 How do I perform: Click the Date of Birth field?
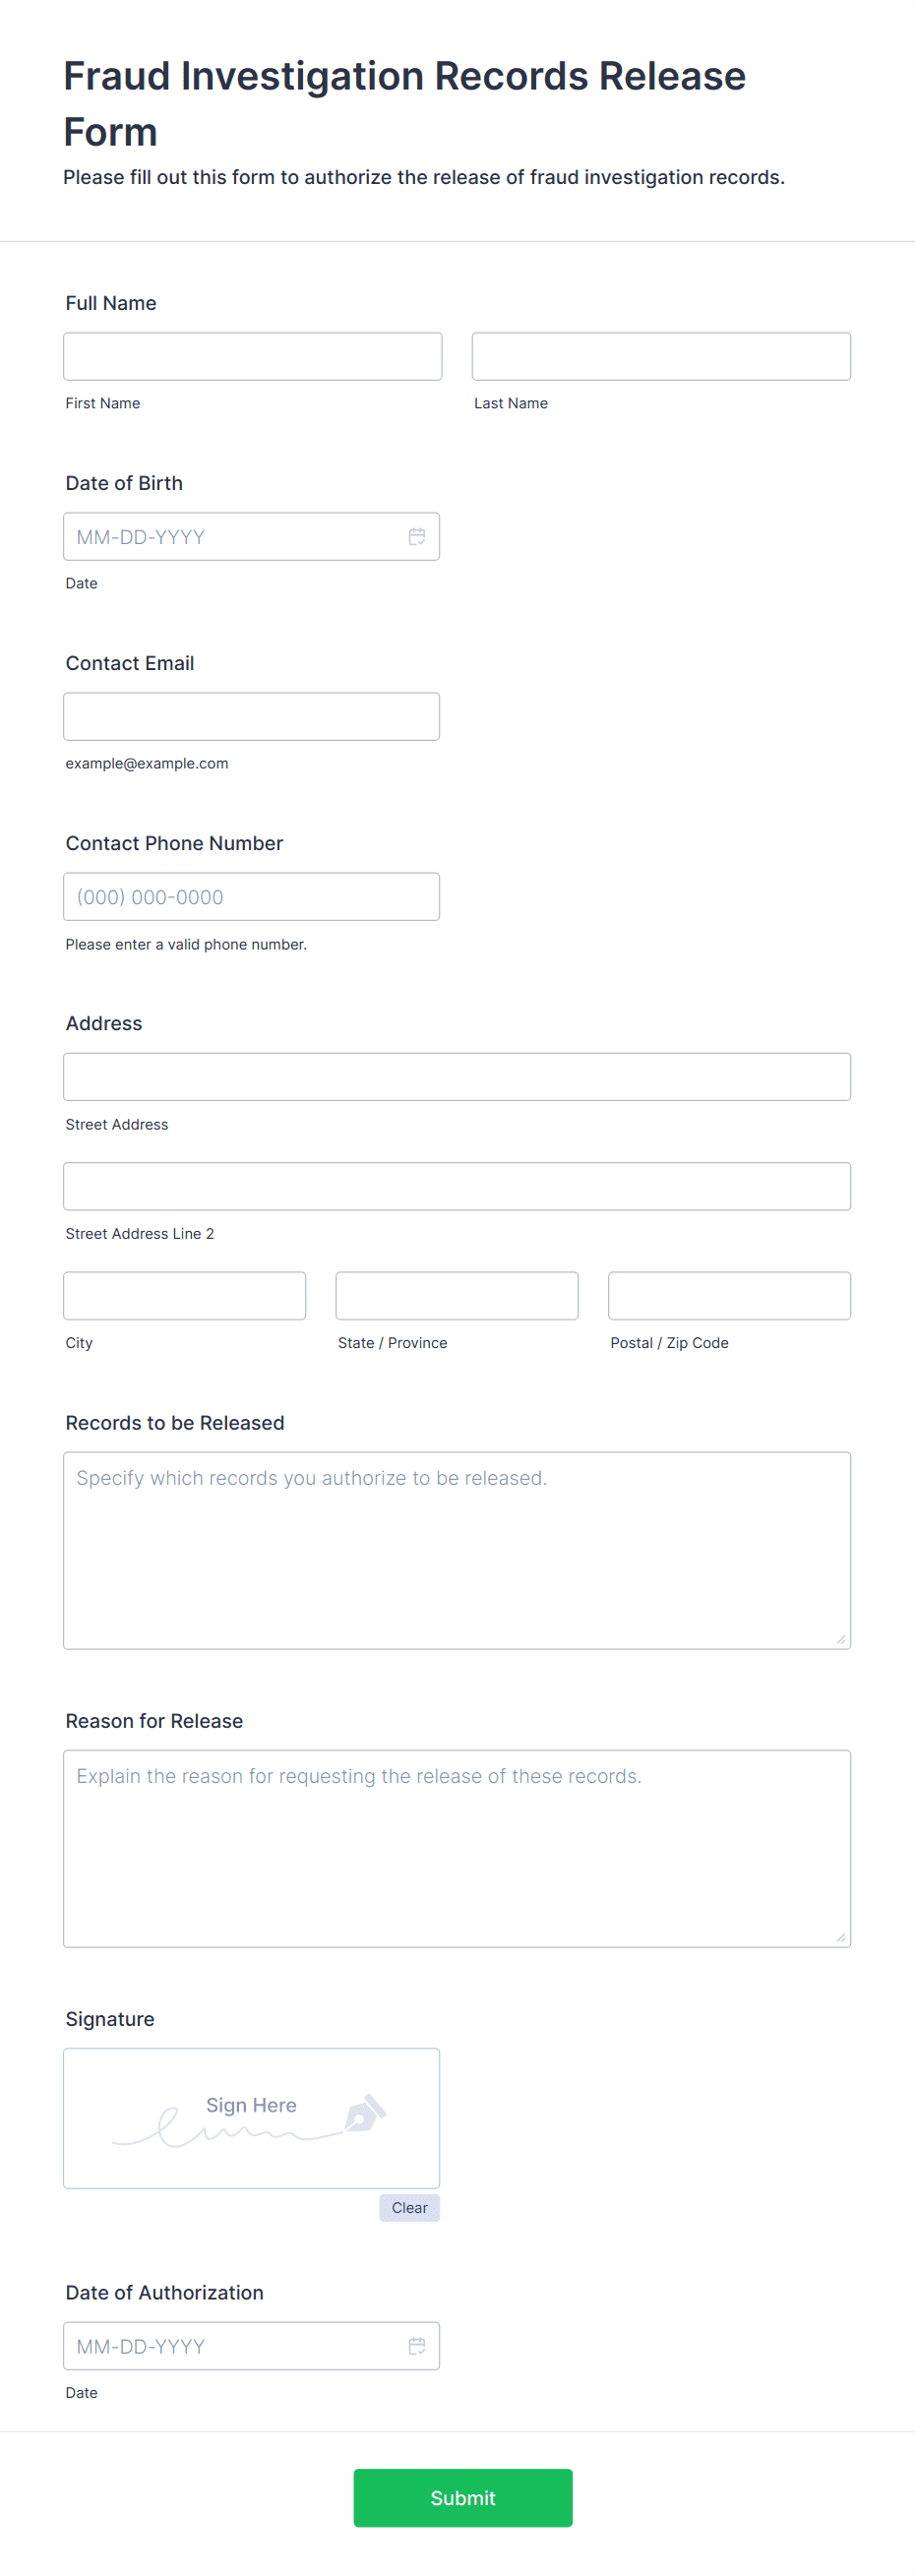coord(251,537)
